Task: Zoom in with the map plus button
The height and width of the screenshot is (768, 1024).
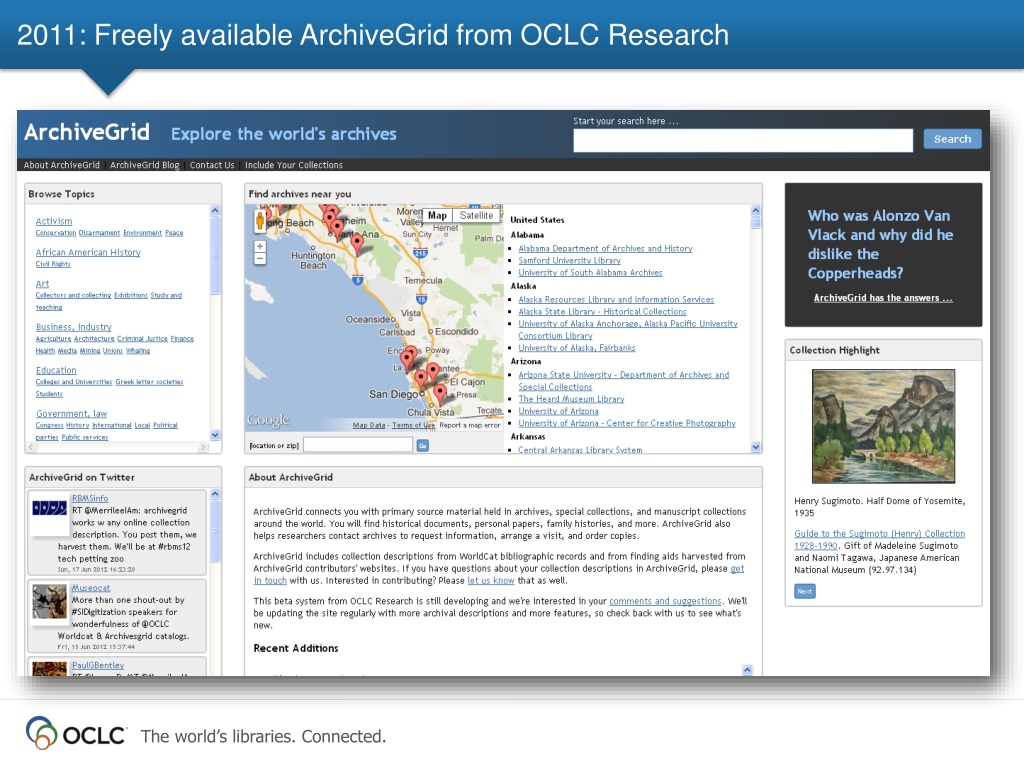Action: [260, 247]
